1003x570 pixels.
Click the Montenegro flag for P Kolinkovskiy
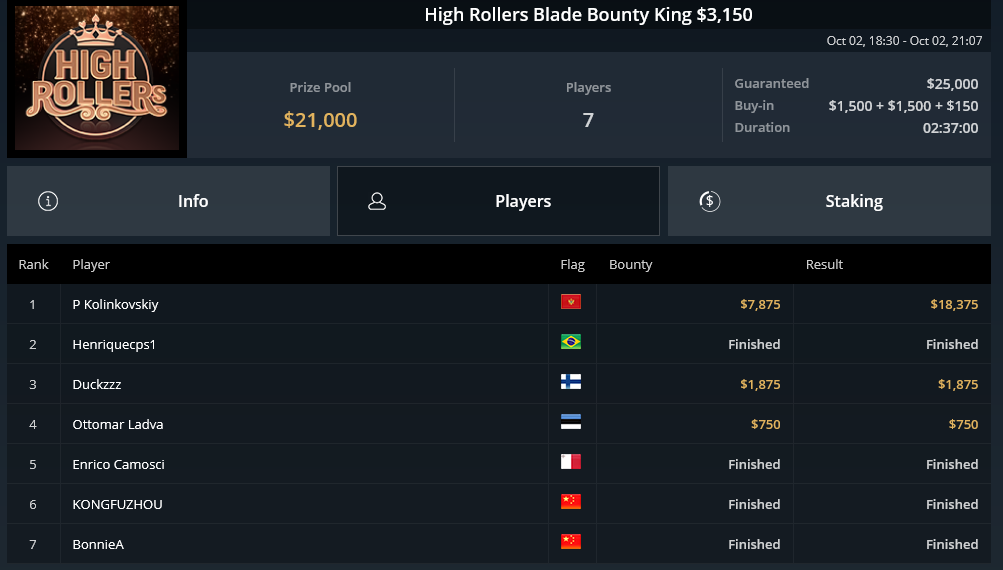571,301
